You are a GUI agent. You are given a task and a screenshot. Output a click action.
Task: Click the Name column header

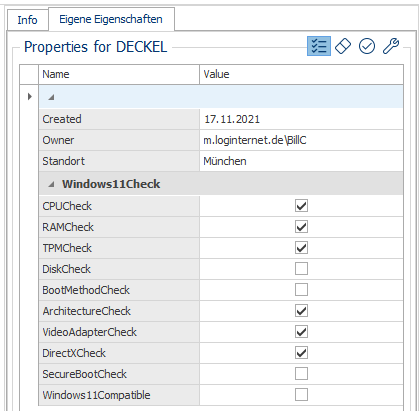point(119,74)
